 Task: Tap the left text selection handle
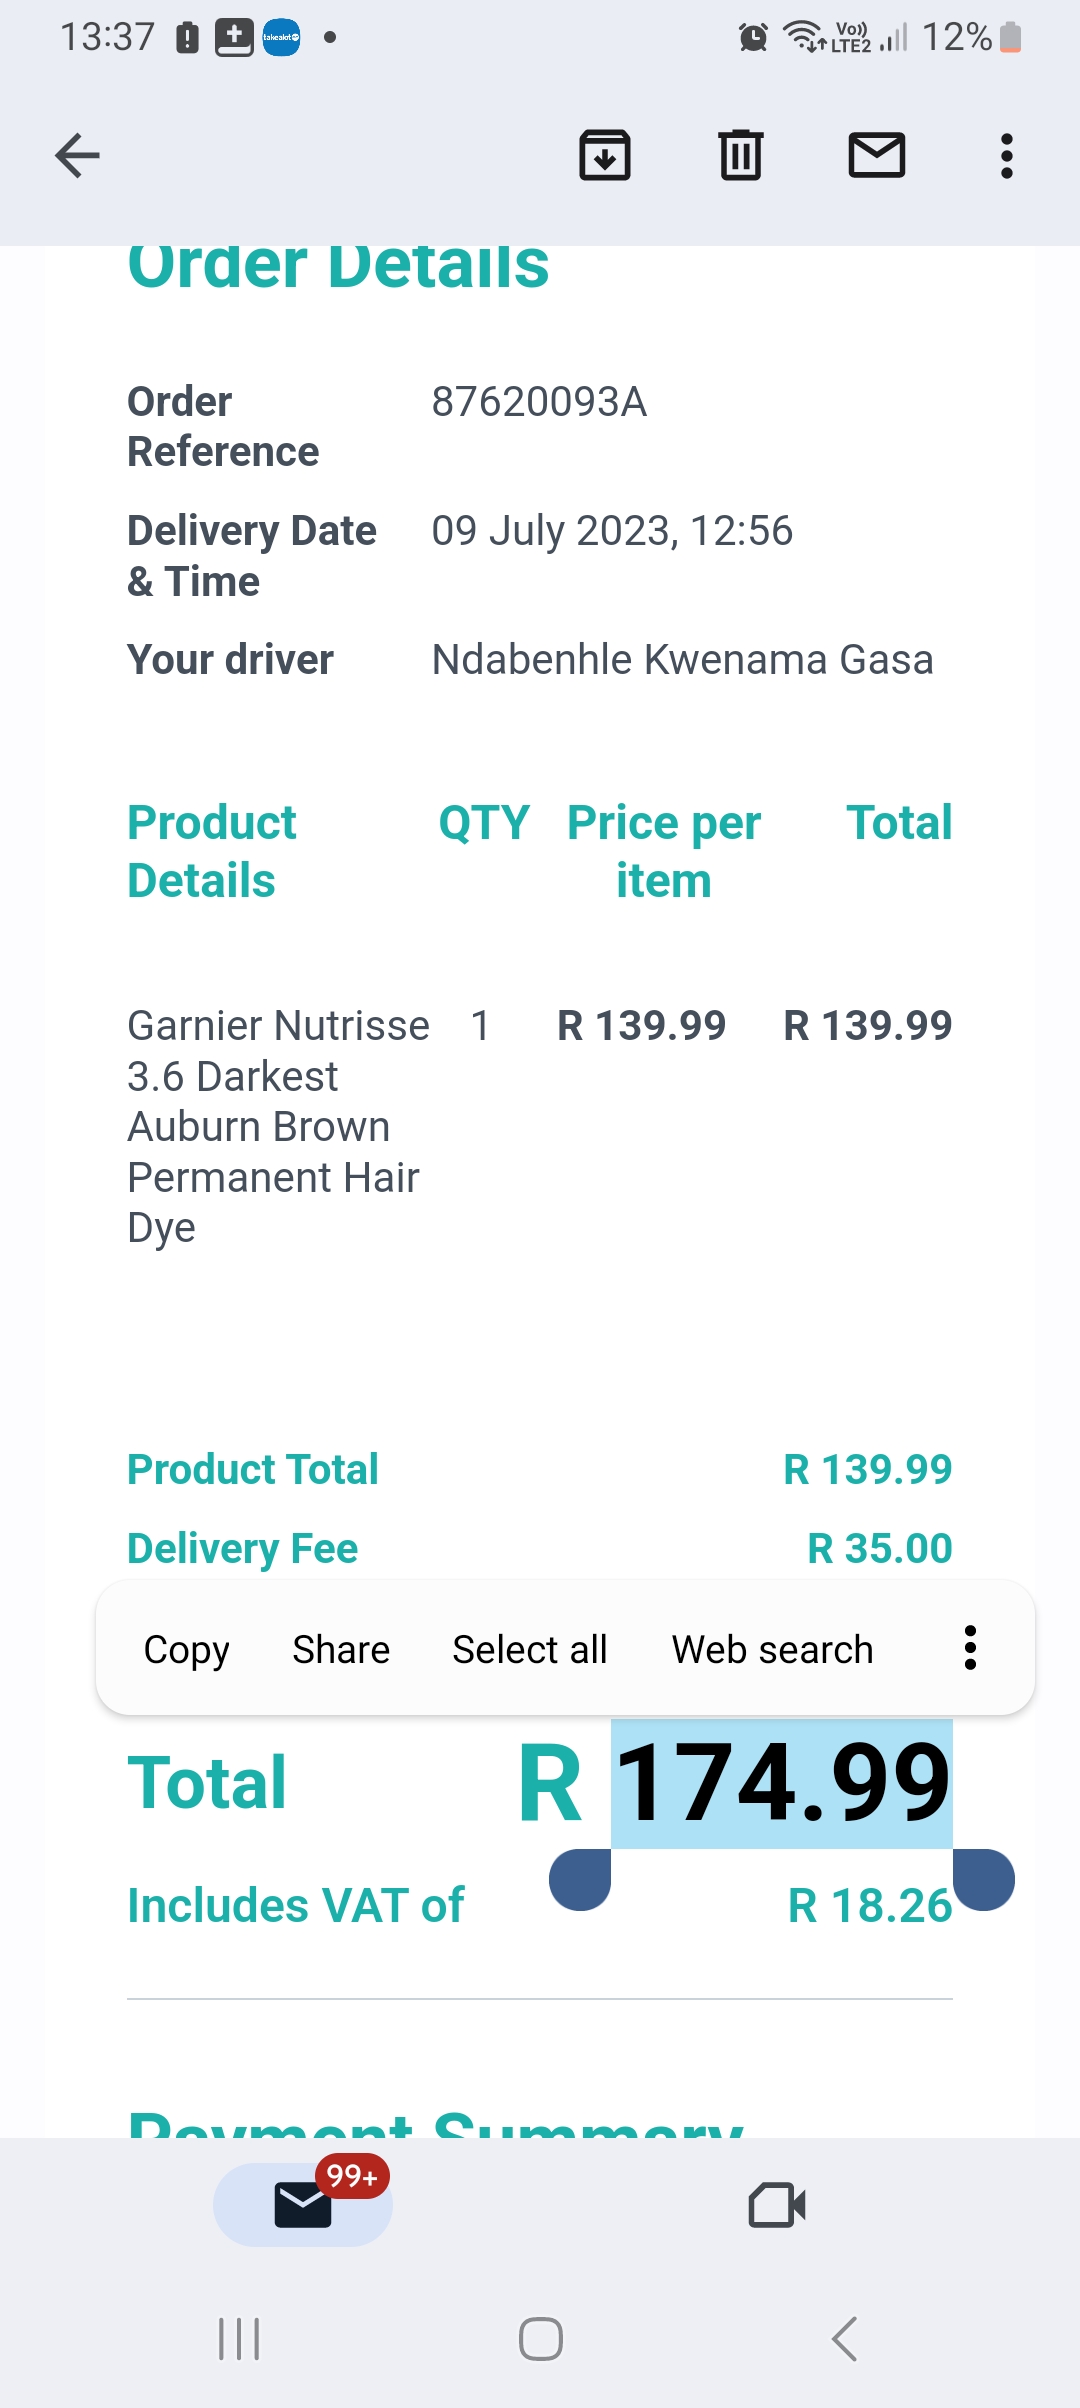[581, 1879]
